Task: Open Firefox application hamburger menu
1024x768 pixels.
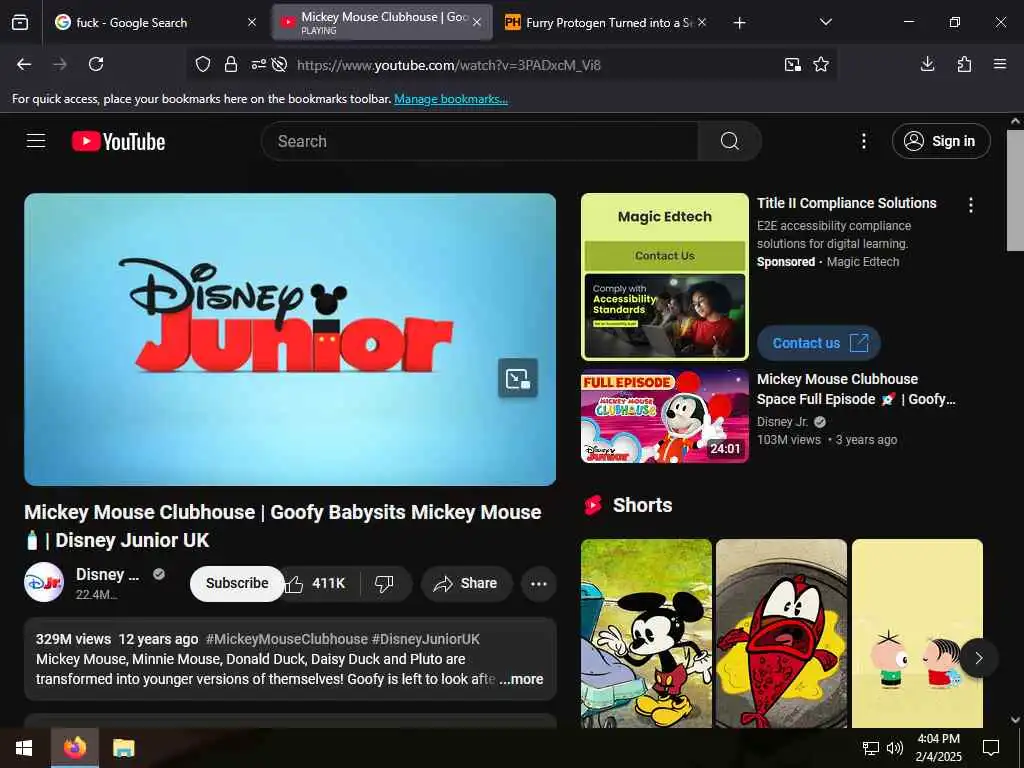Action: tap(1000, 64)
